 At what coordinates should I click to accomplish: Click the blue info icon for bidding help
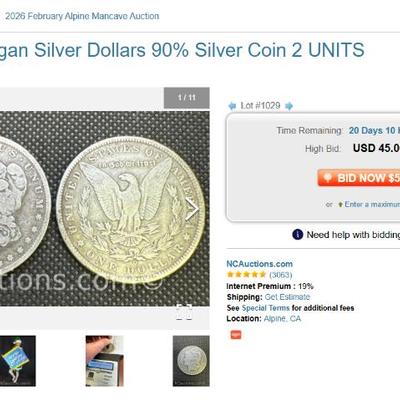[x=297, y=235]
